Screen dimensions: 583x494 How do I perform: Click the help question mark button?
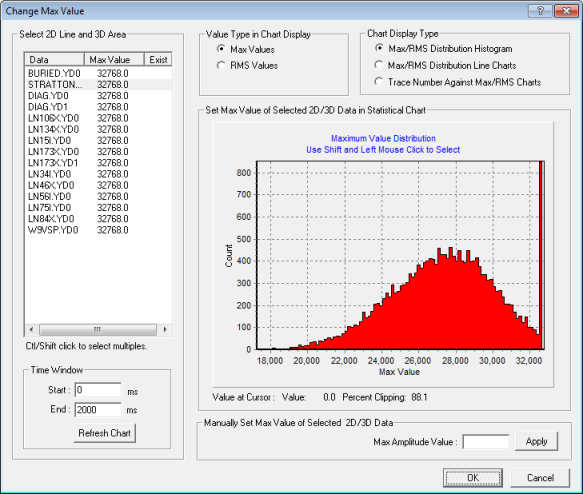click(541, 11)
